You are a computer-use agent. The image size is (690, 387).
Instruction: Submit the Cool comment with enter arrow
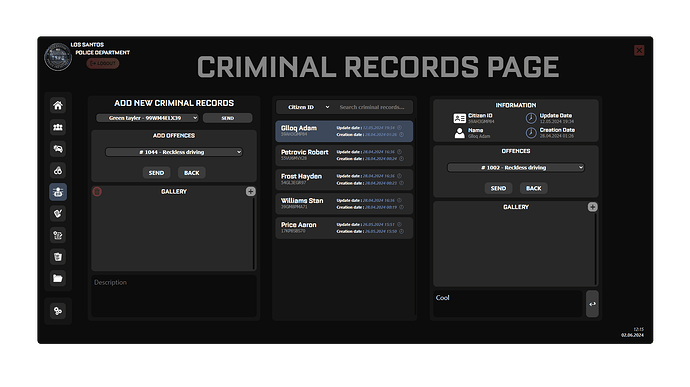coord(592,304)
